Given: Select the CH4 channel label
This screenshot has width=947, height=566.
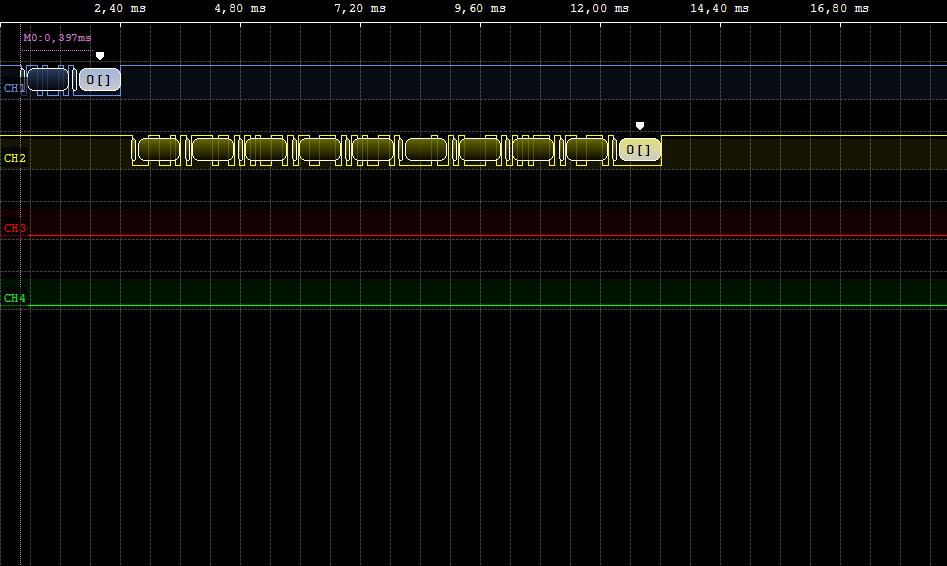Looking at the screenshot, I should pos(14,298).
